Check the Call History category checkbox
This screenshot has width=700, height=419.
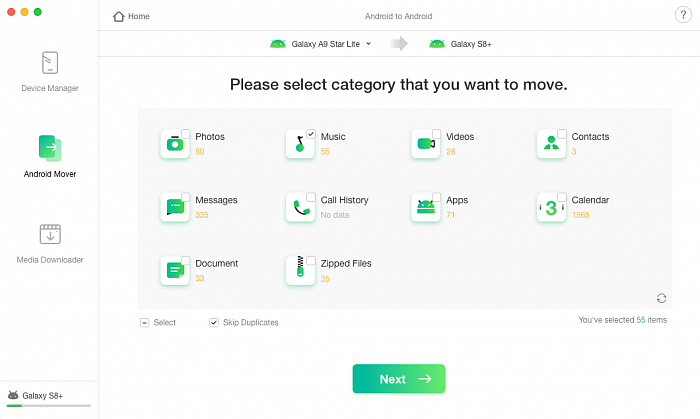[x=311, y=197]
